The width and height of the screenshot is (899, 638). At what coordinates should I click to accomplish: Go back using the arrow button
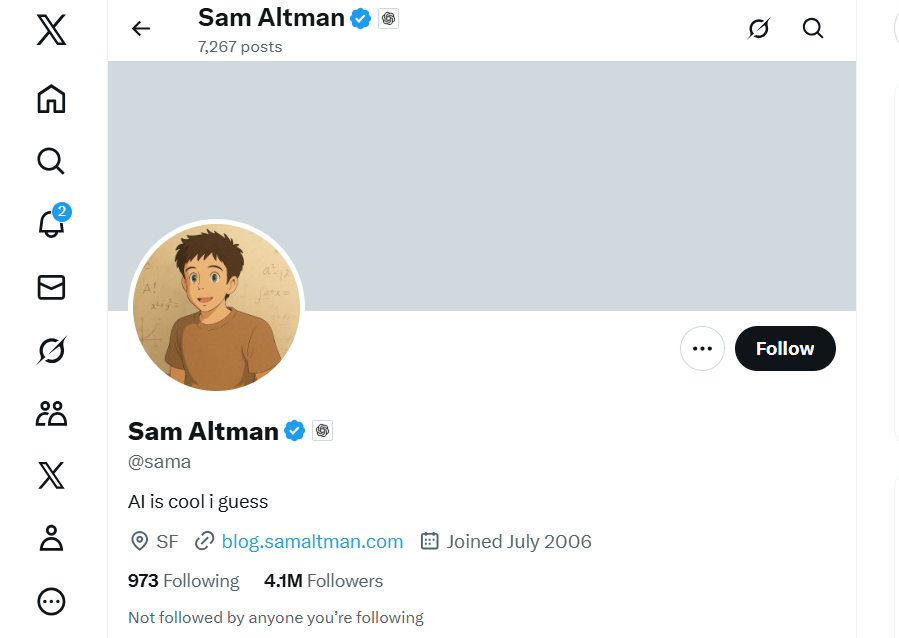[141, 28]
